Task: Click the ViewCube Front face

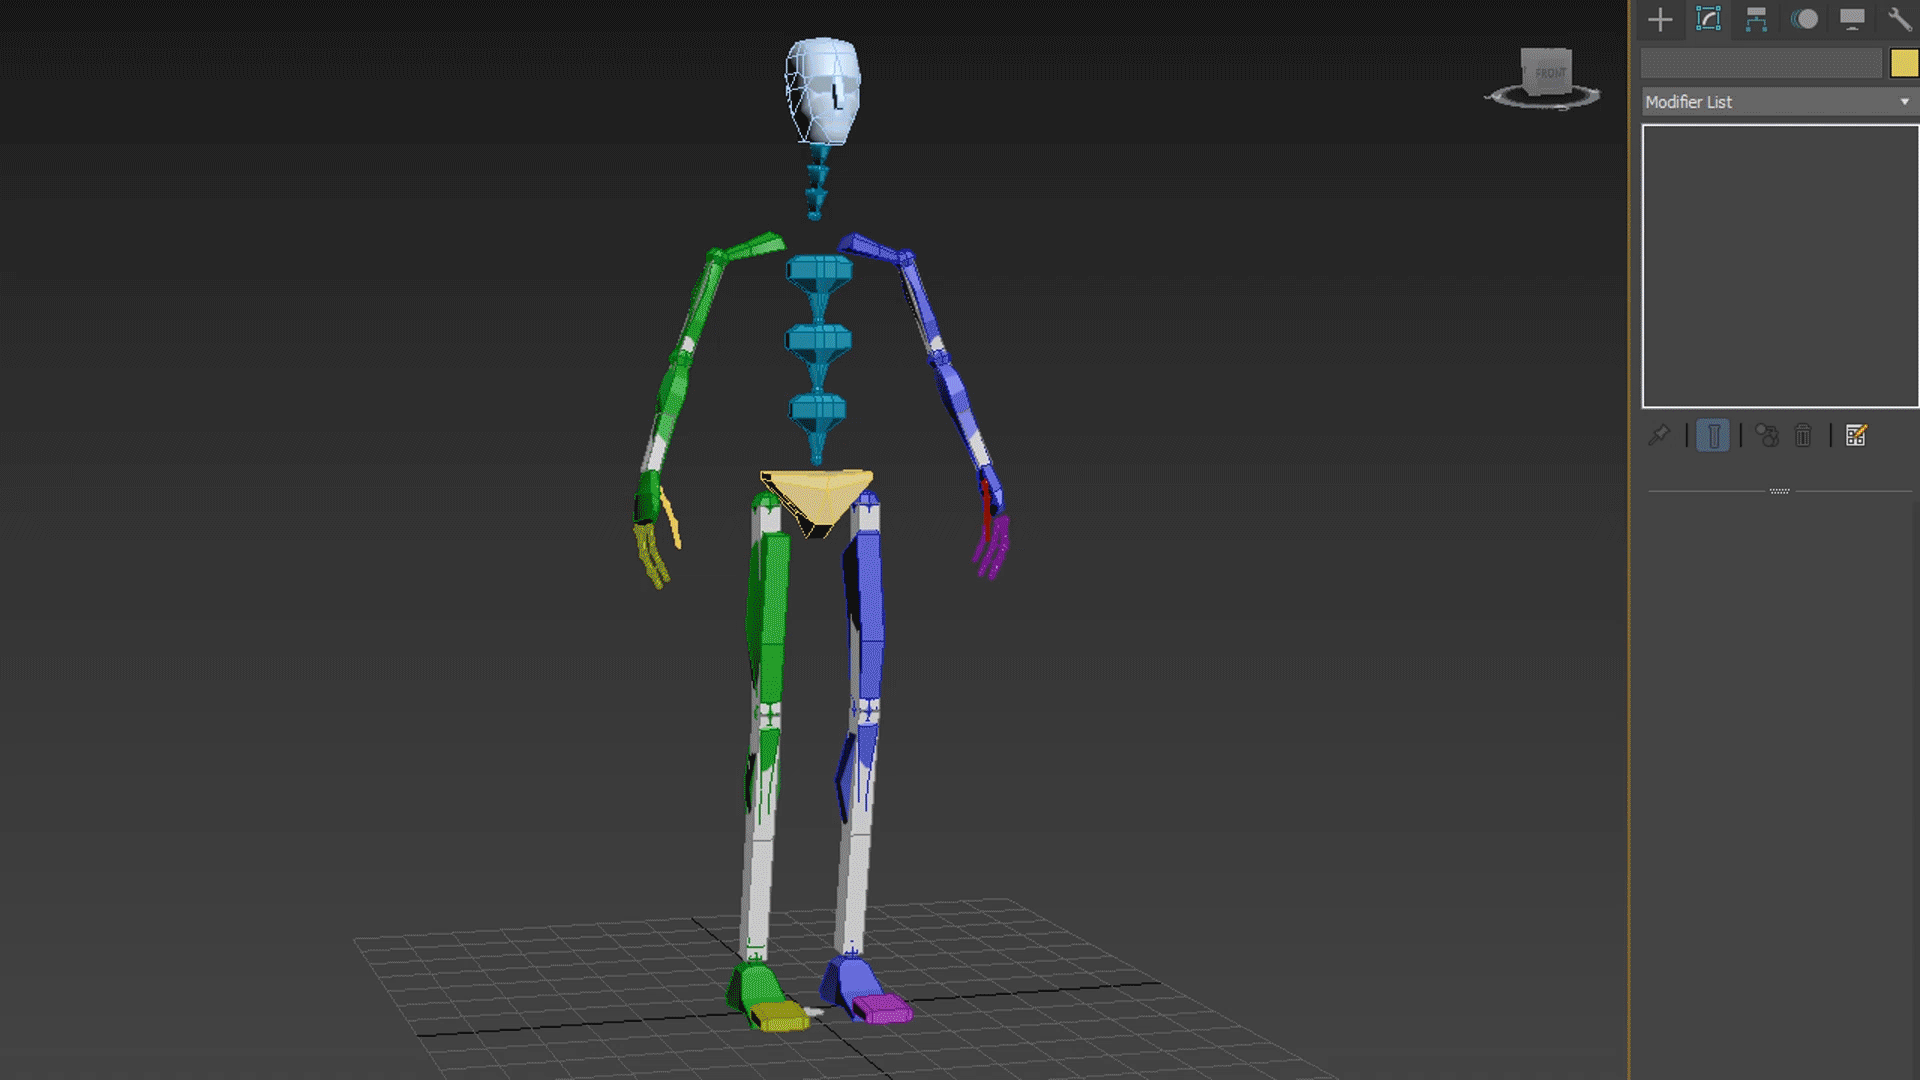Action: coord(1548,72)
